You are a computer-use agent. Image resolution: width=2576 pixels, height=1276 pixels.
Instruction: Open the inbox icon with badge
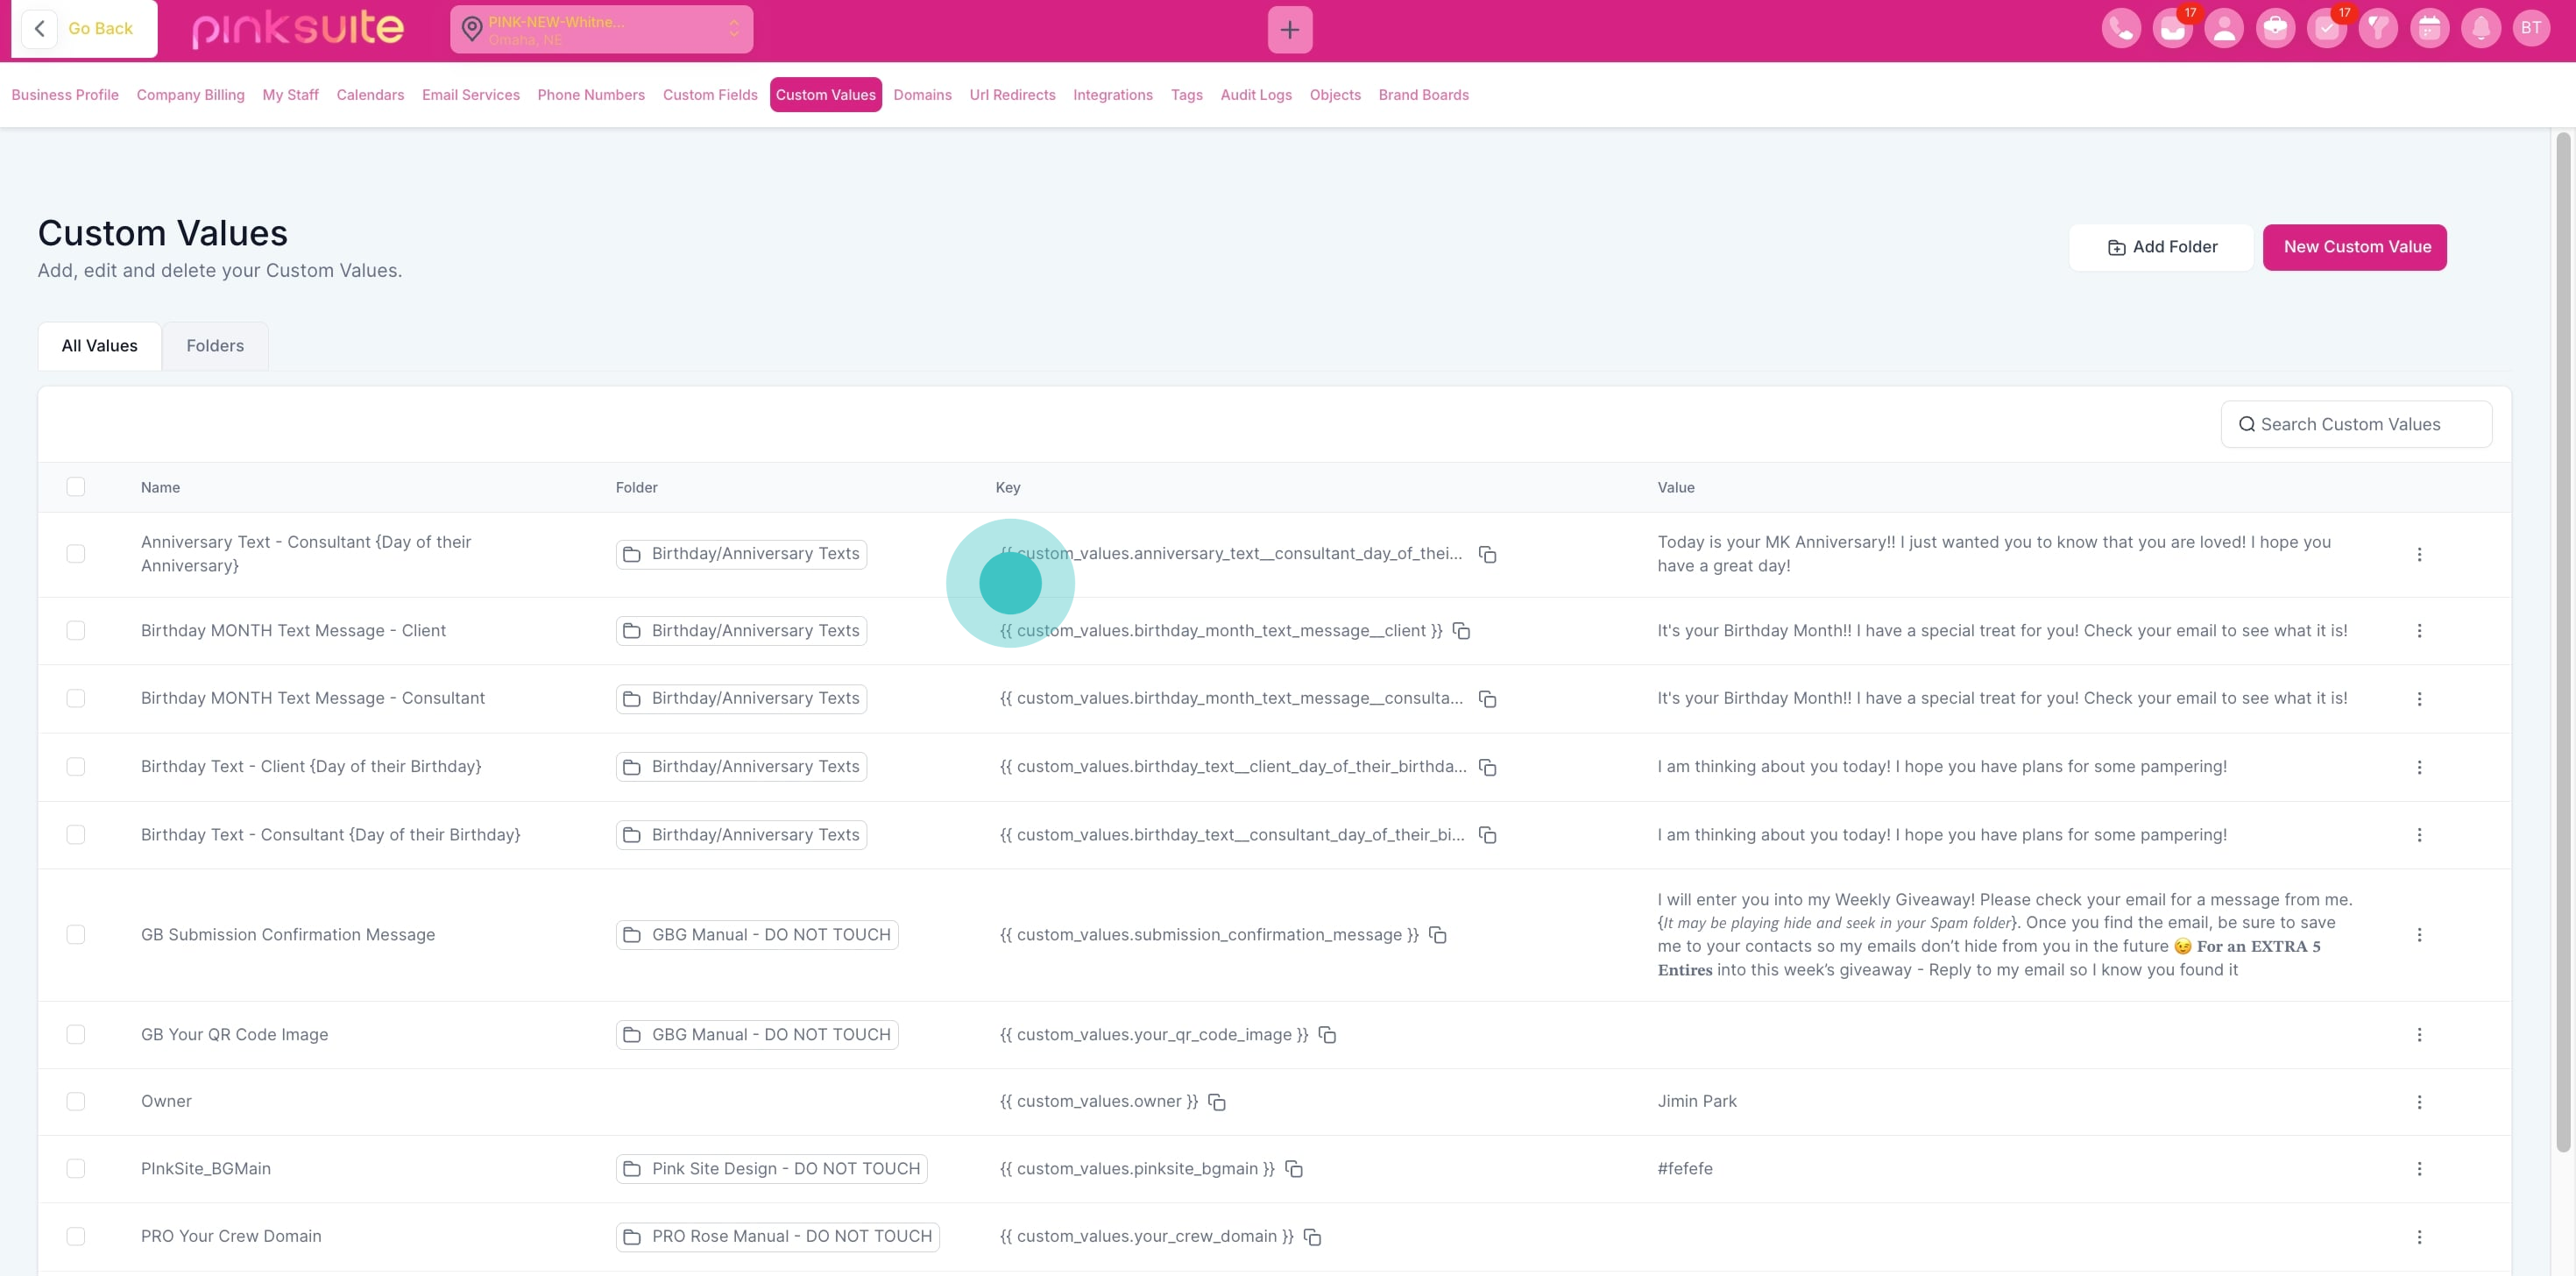point(2172,28)
